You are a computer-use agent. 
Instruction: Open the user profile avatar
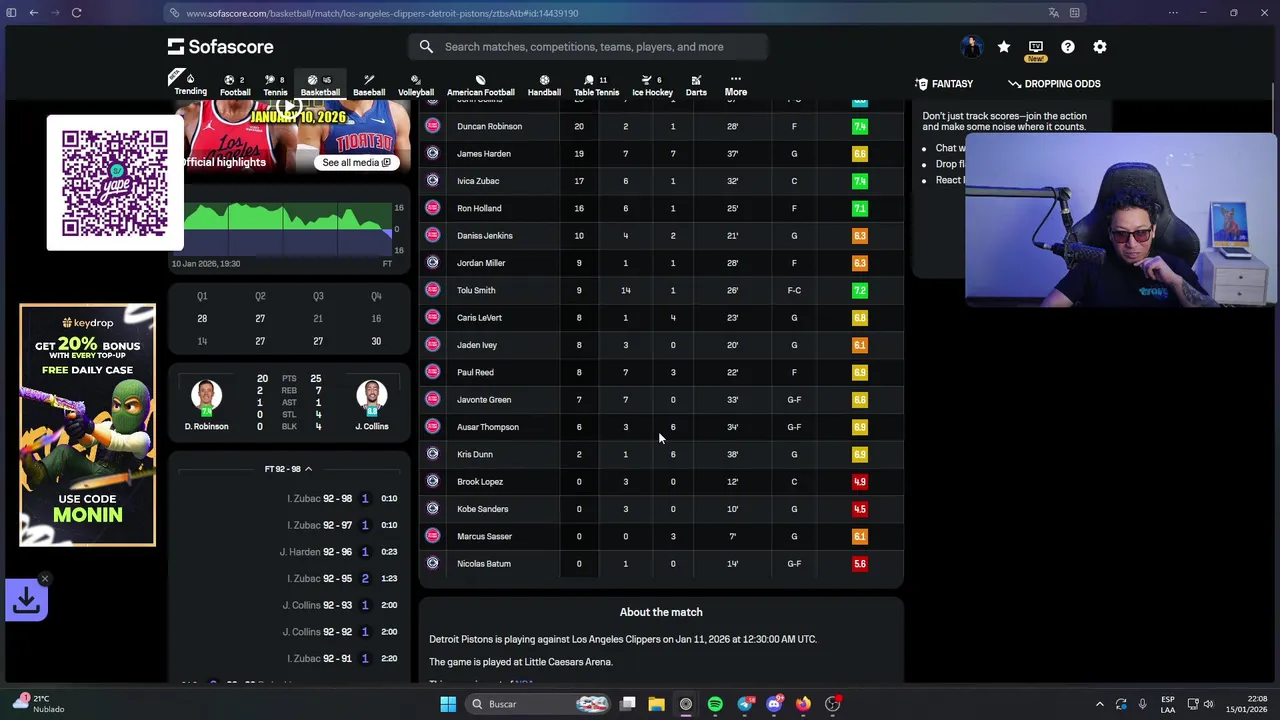(x=971, y=47)
